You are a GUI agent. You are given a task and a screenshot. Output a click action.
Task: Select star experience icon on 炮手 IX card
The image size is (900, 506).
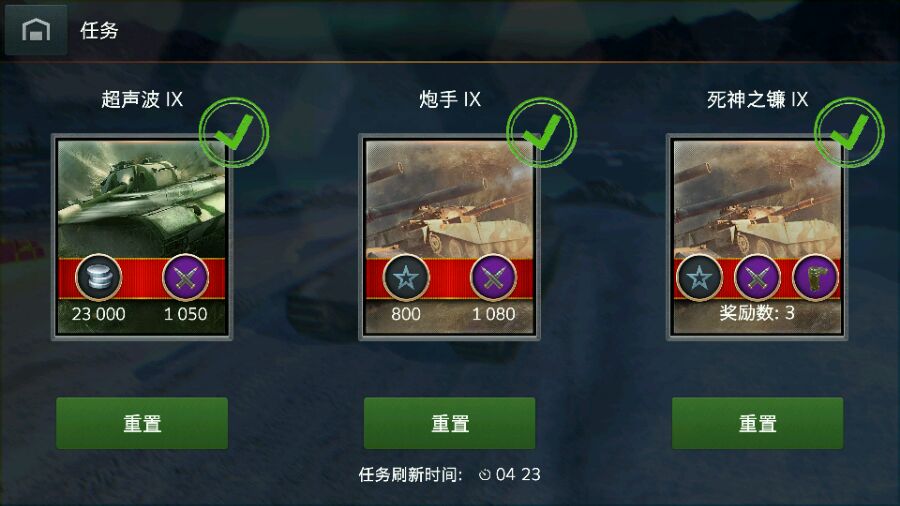(x=406, y=278)
